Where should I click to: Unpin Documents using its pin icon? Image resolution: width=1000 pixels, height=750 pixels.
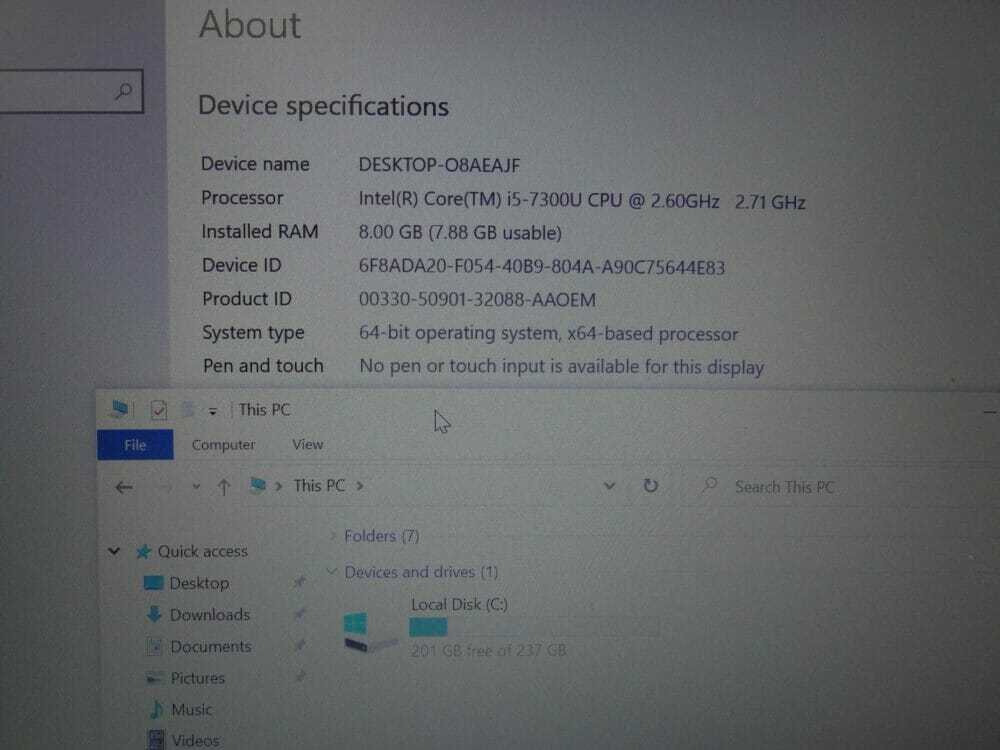pyautogui.click(x=299, y=645)
